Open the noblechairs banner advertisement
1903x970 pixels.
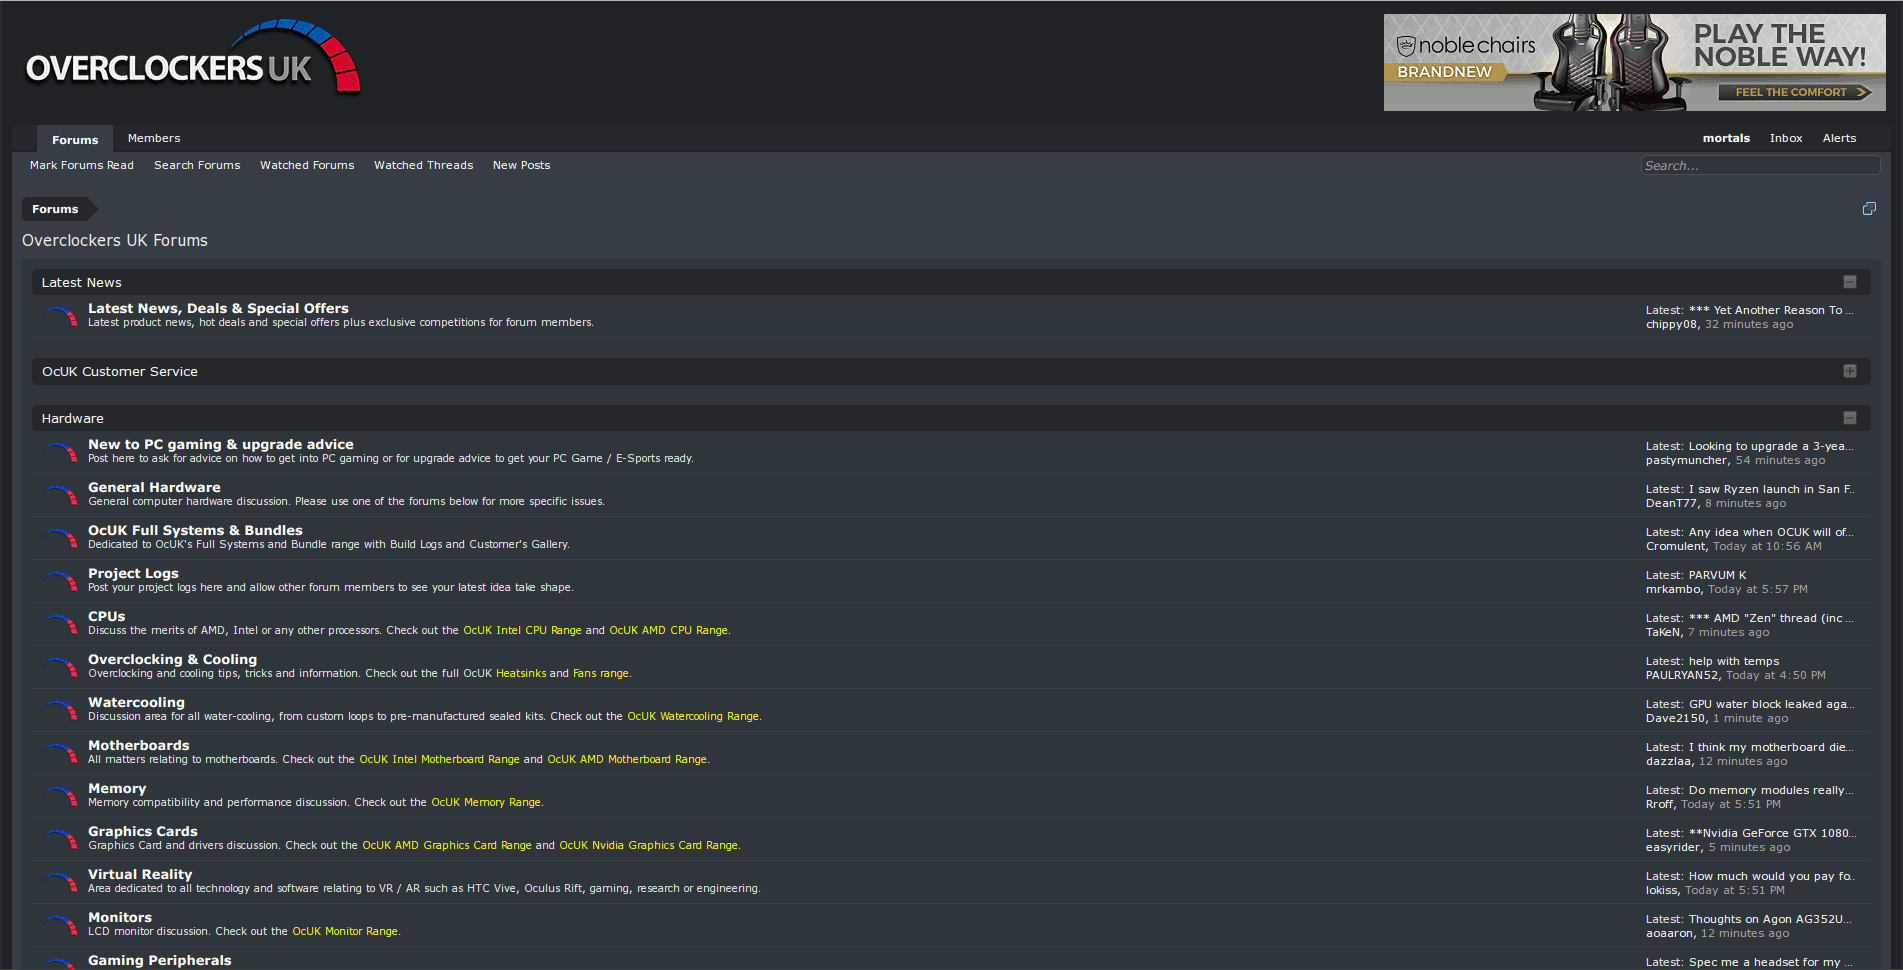click(1634, 62)
